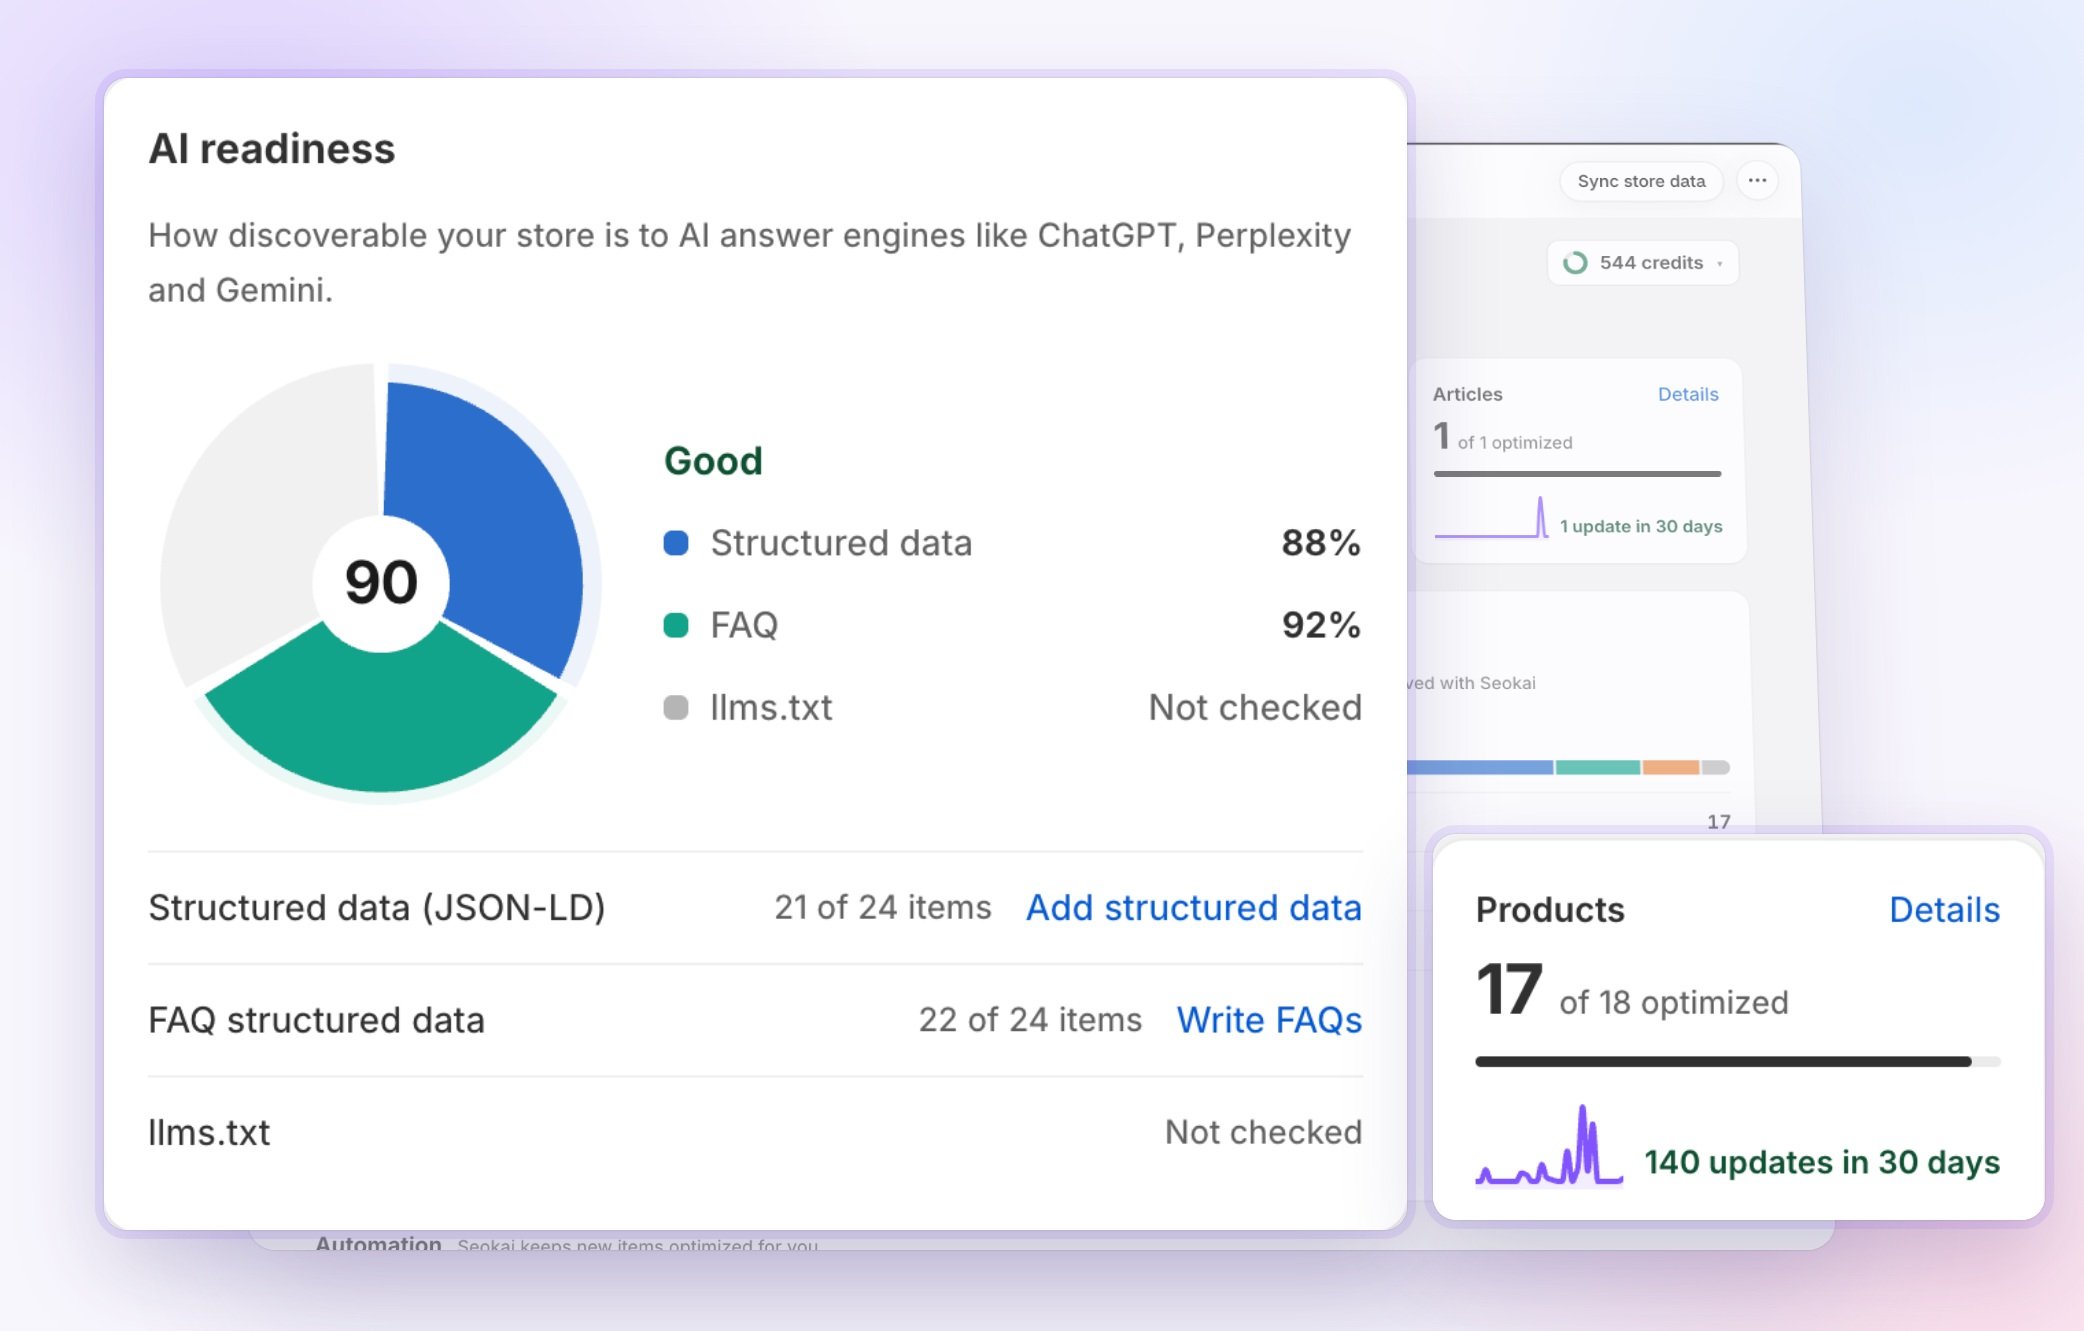Click the Articles optimized progress bar
The width and height of the screenshot is (2084, 1331).
pyautogui.click(x=1577, y=474)
